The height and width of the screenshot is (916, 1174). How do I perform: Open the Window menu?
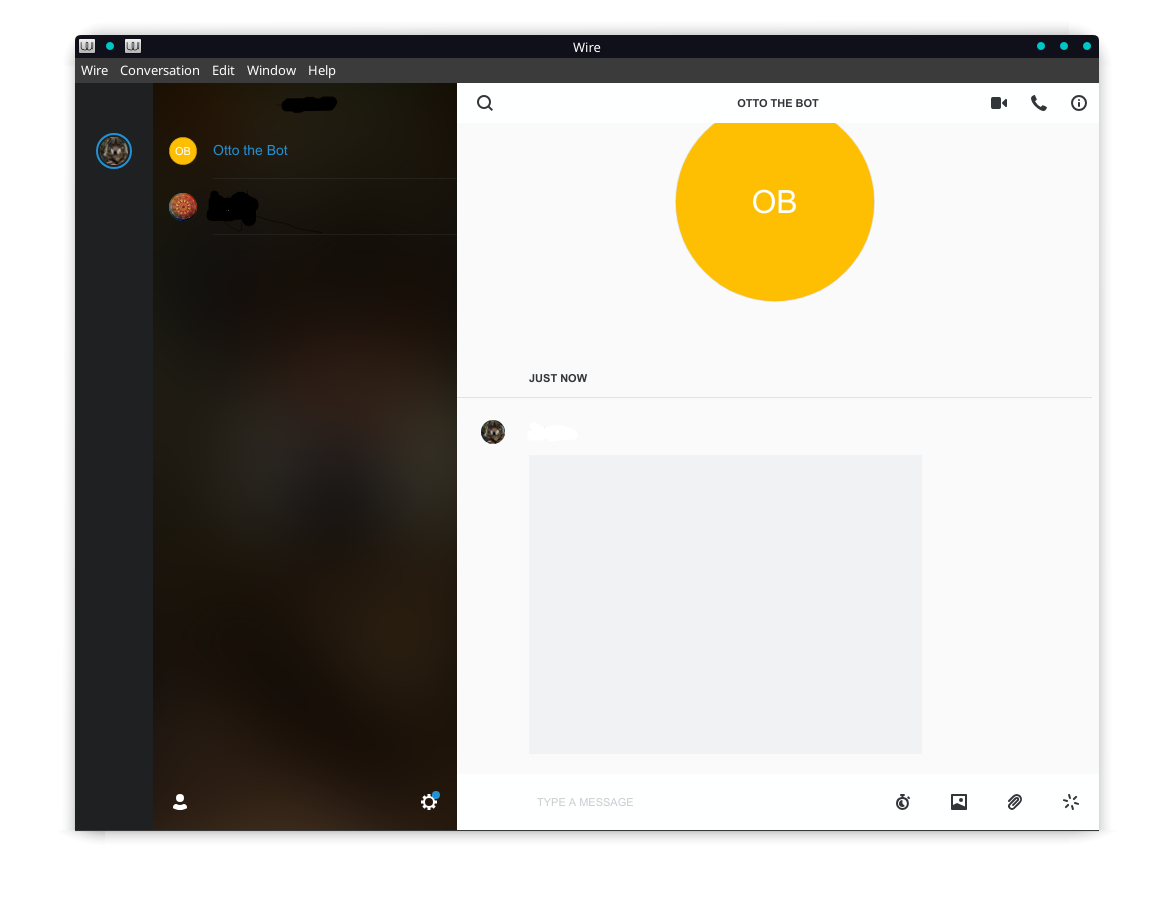[271, 70]
